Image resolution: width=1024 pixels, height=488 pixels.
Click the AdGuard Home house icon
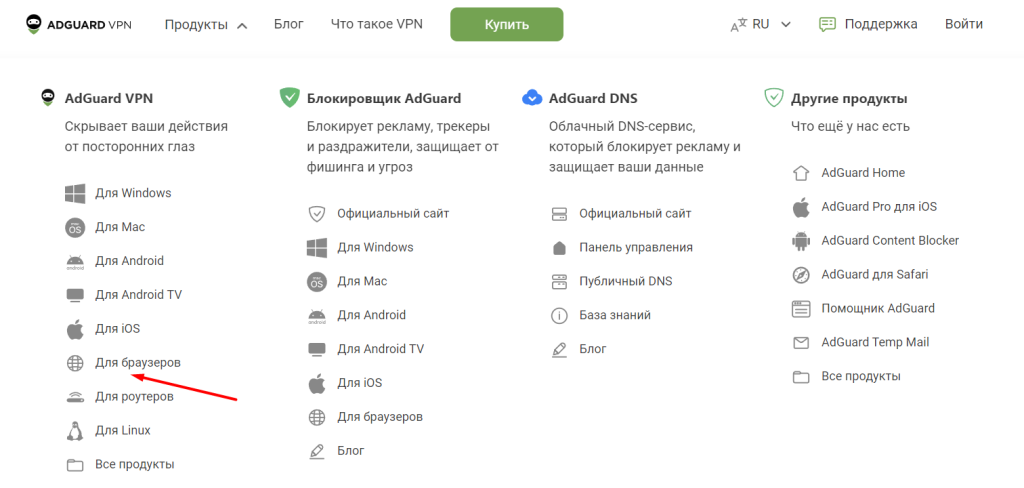click(x=800, y=173)
